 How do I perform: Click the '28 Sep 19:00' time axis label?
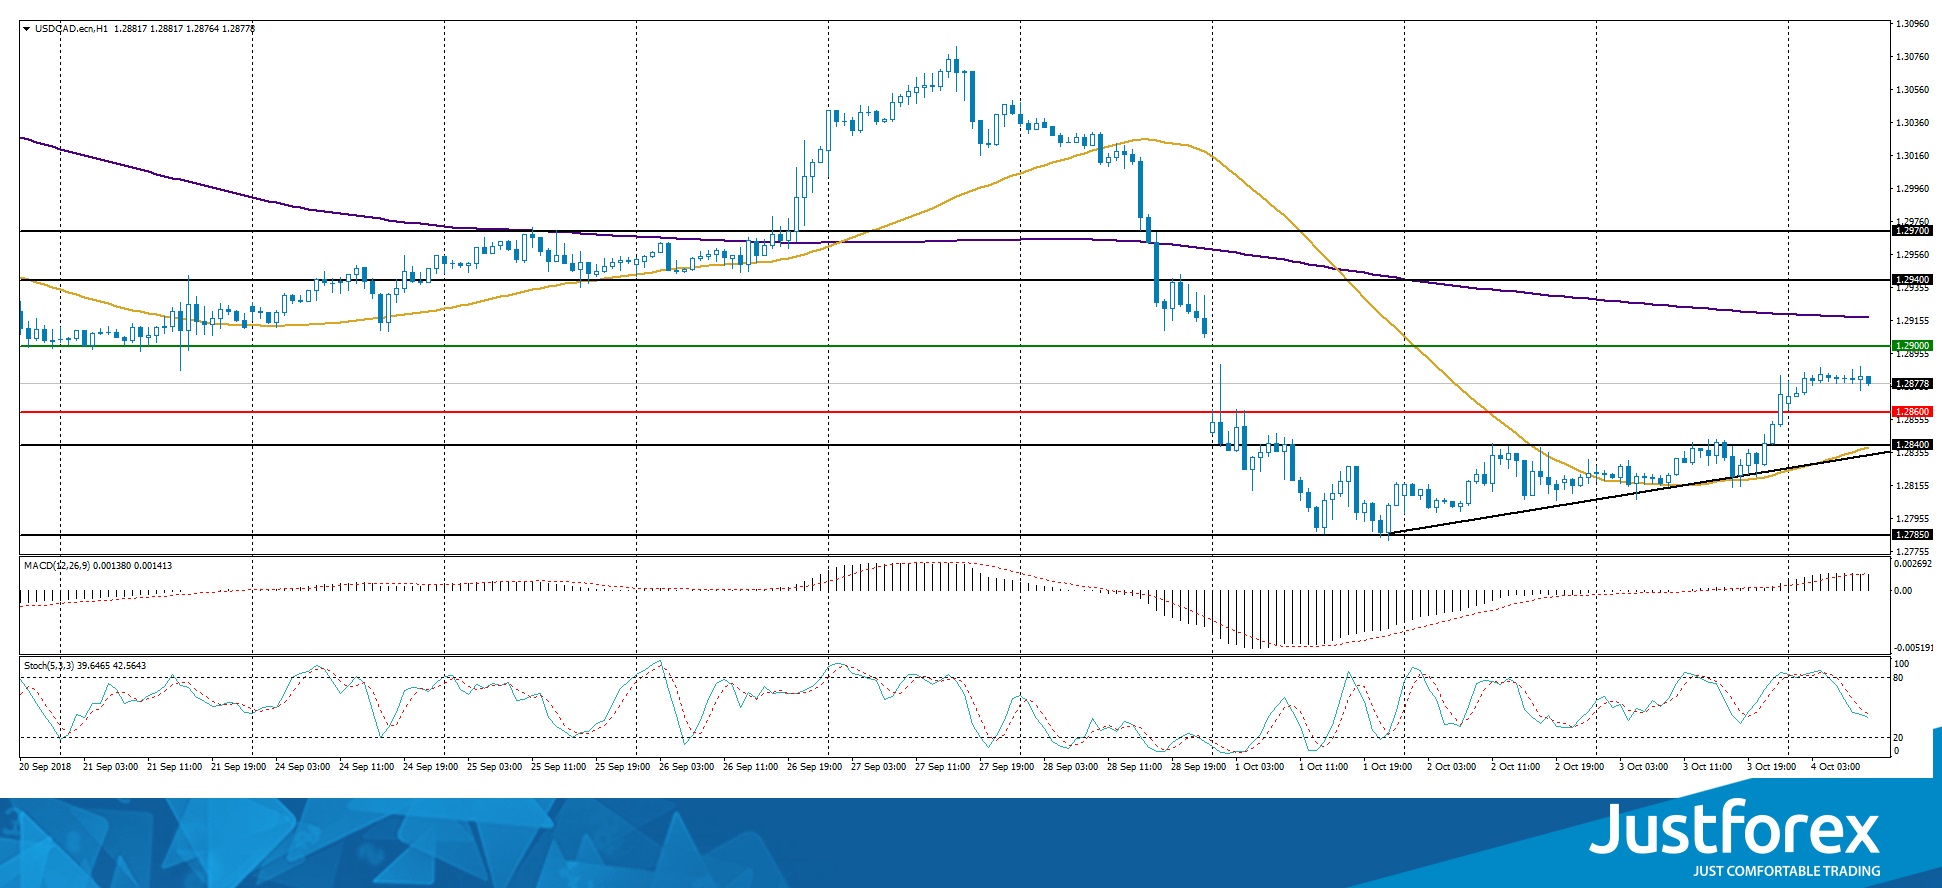1198,767
